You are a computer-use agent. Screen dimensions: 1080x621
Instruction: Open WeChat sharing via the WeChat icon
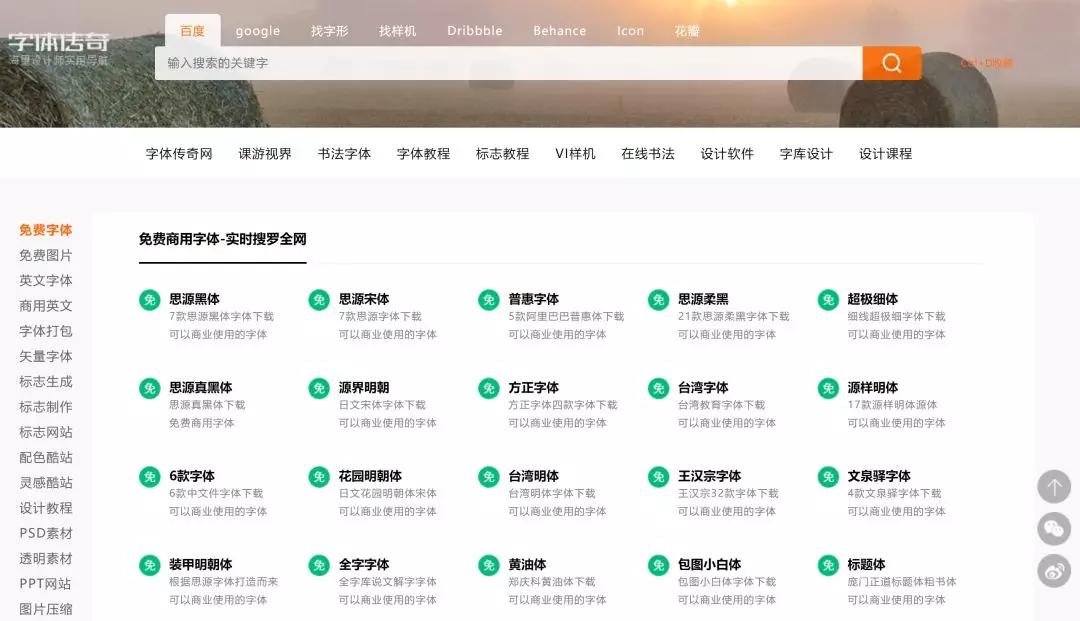pyautogui.click(x=1054, y=529)
